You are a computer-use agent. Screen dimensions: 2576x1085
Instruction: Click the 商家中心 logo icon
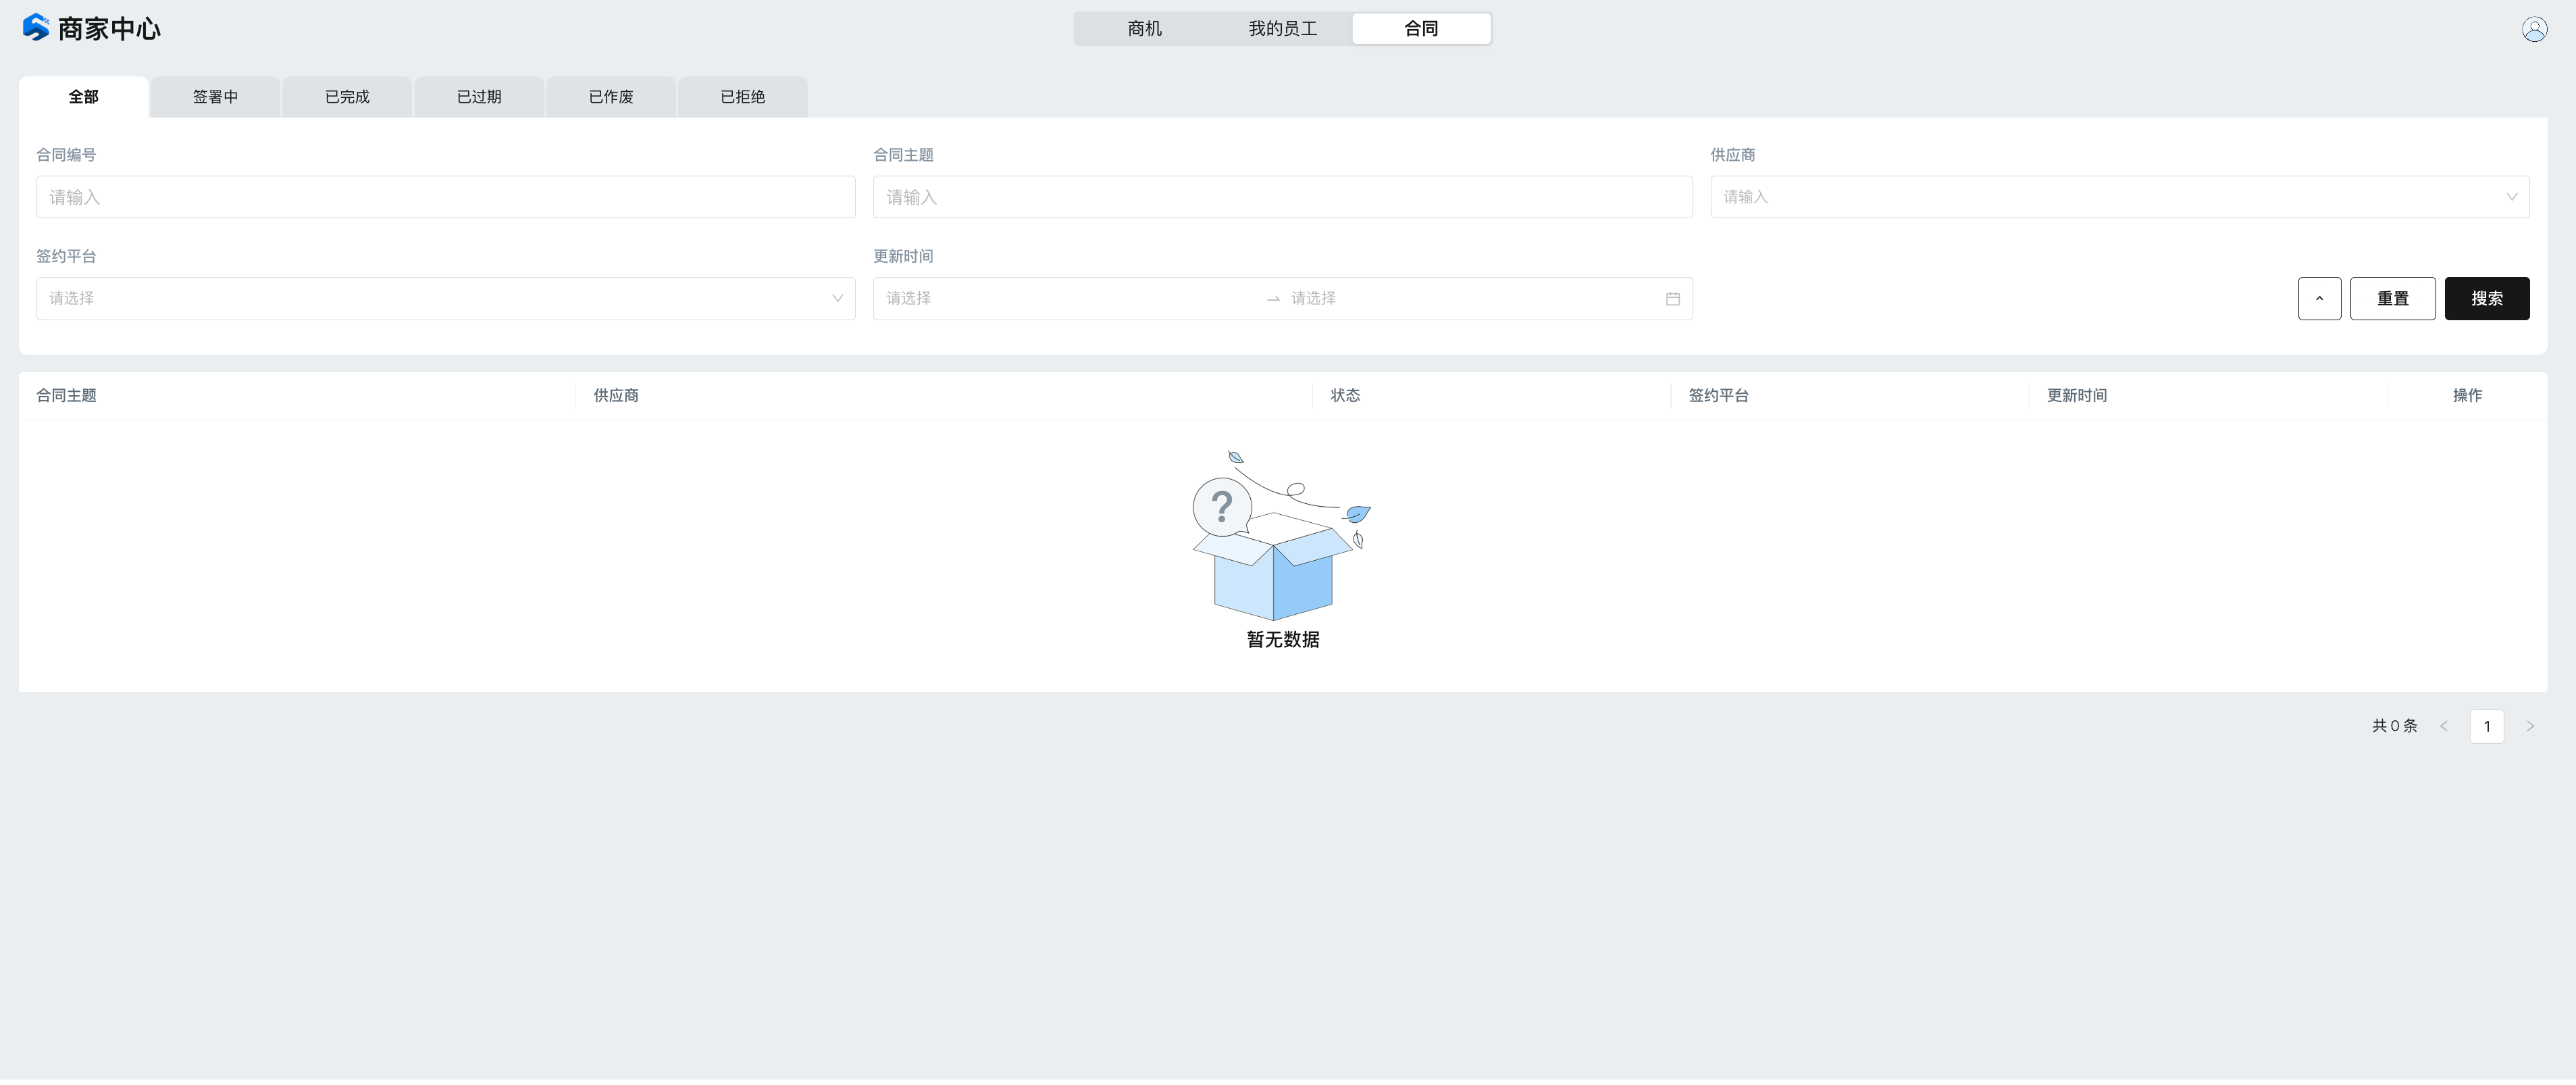point(36,28)
